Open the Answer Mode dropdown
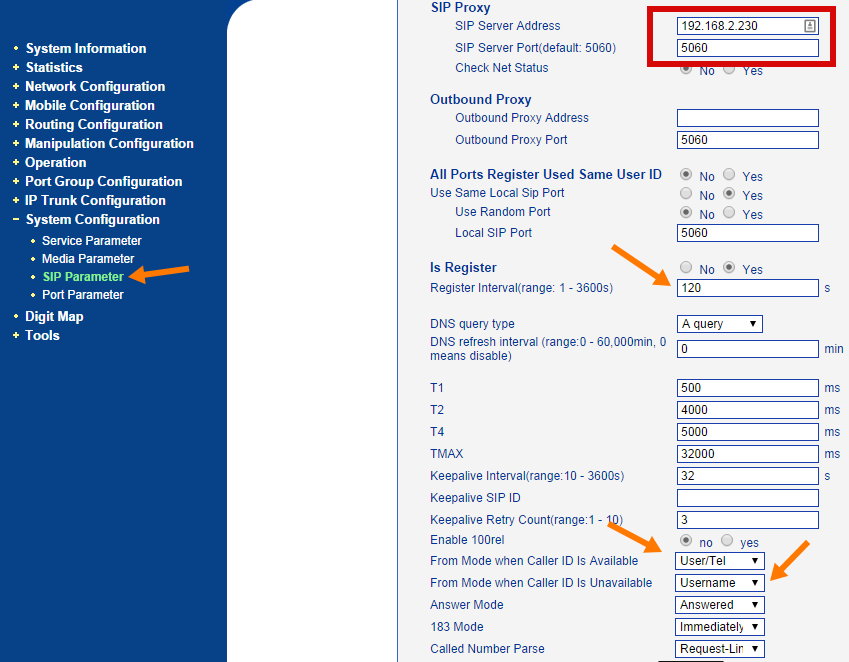849x662 pixels. pos(720,605)
